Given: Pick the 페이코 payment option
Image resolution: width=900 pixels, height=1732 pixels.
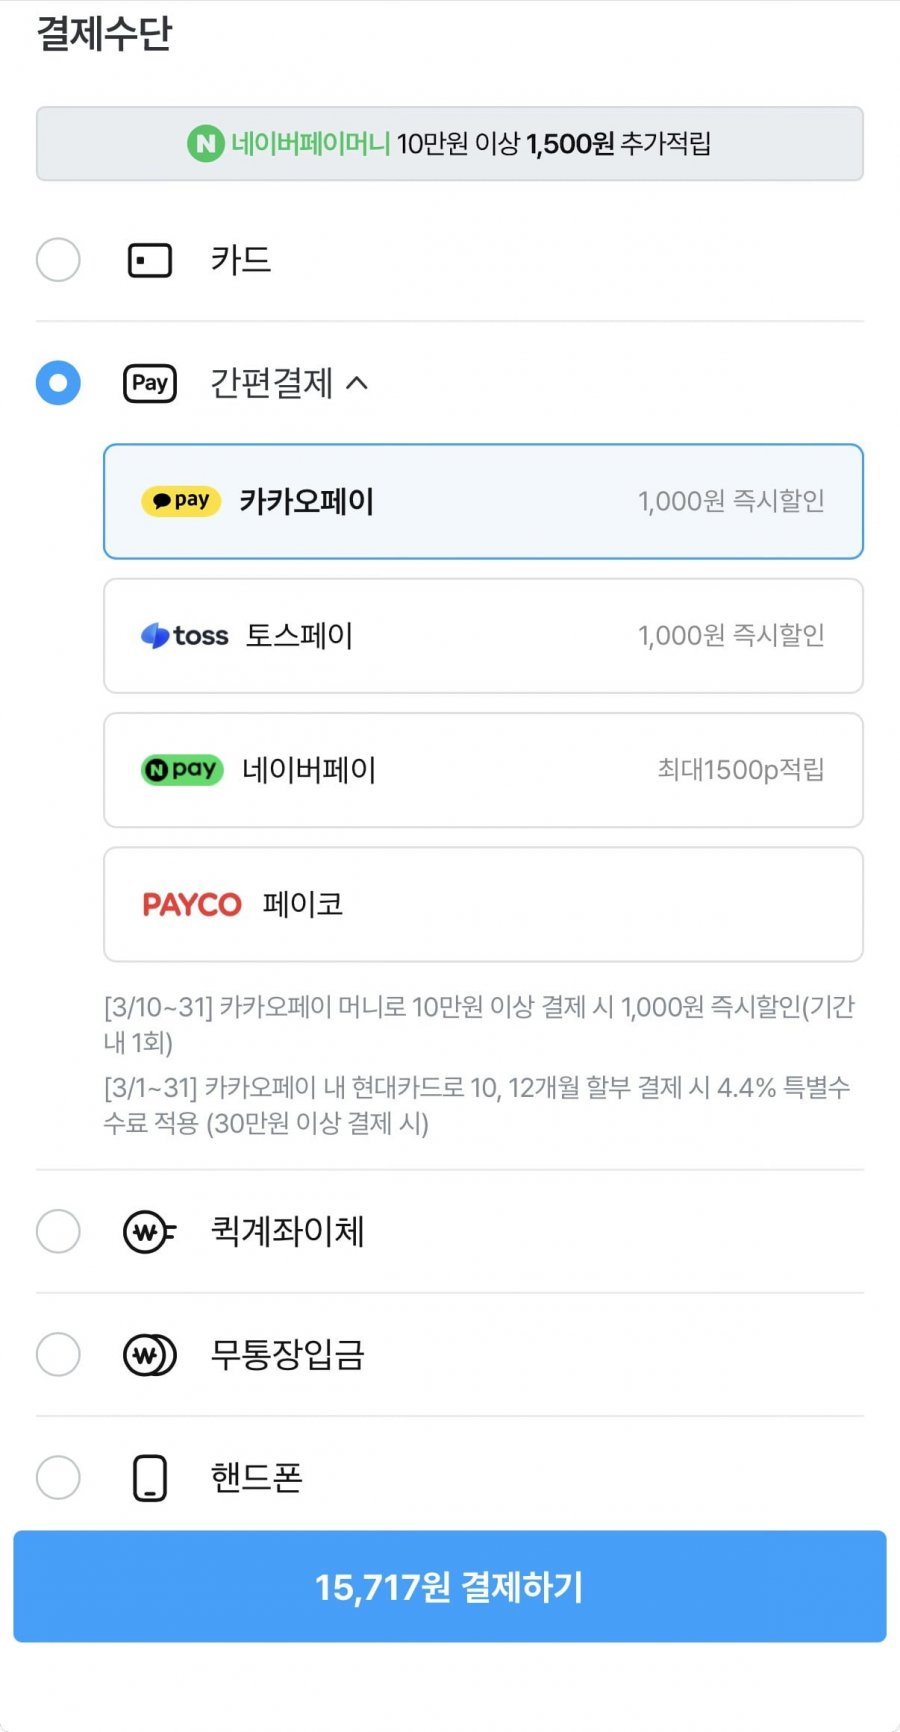Looking at the screenshot, I should [483, 905].
